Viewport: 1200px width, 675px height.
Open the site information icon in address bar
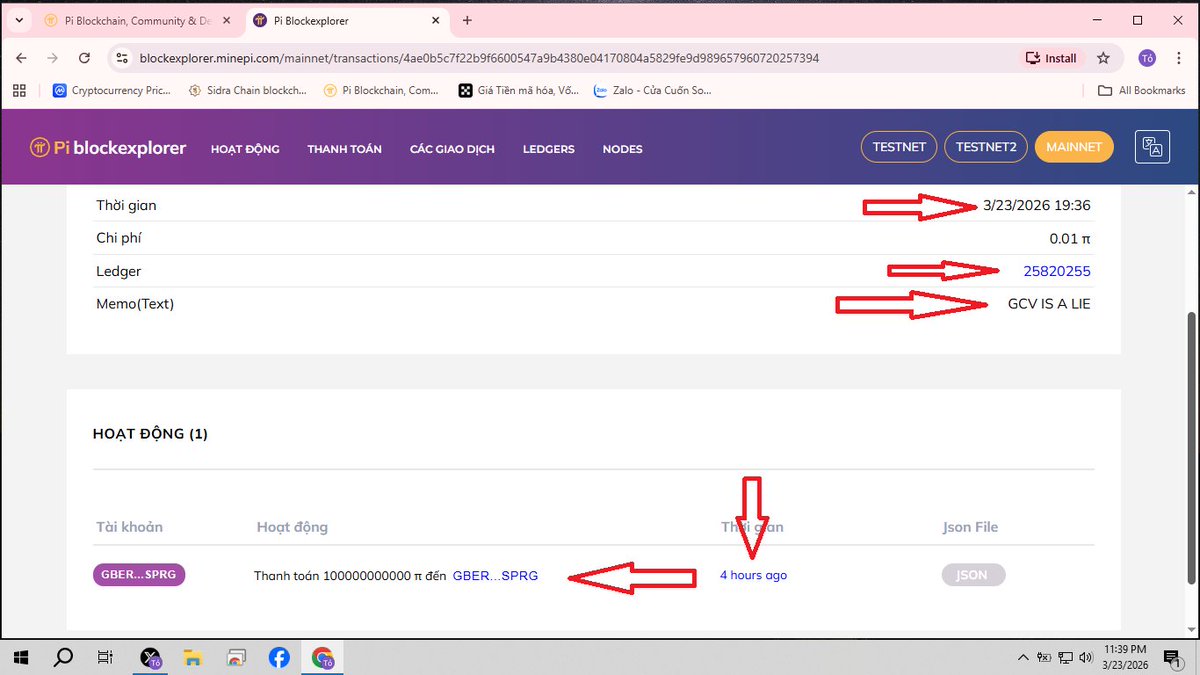pos(122,58)
